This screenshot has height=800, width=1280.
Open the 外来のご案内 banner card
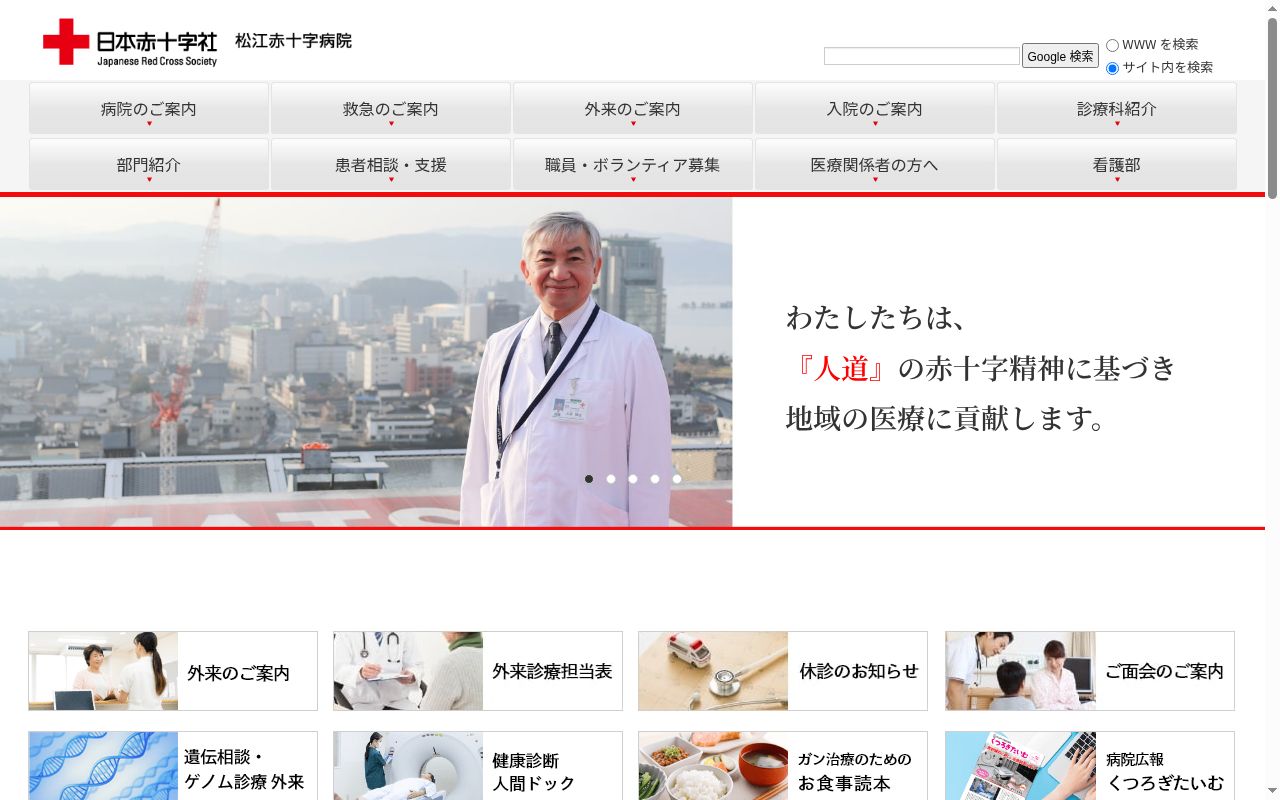point(173,671)
